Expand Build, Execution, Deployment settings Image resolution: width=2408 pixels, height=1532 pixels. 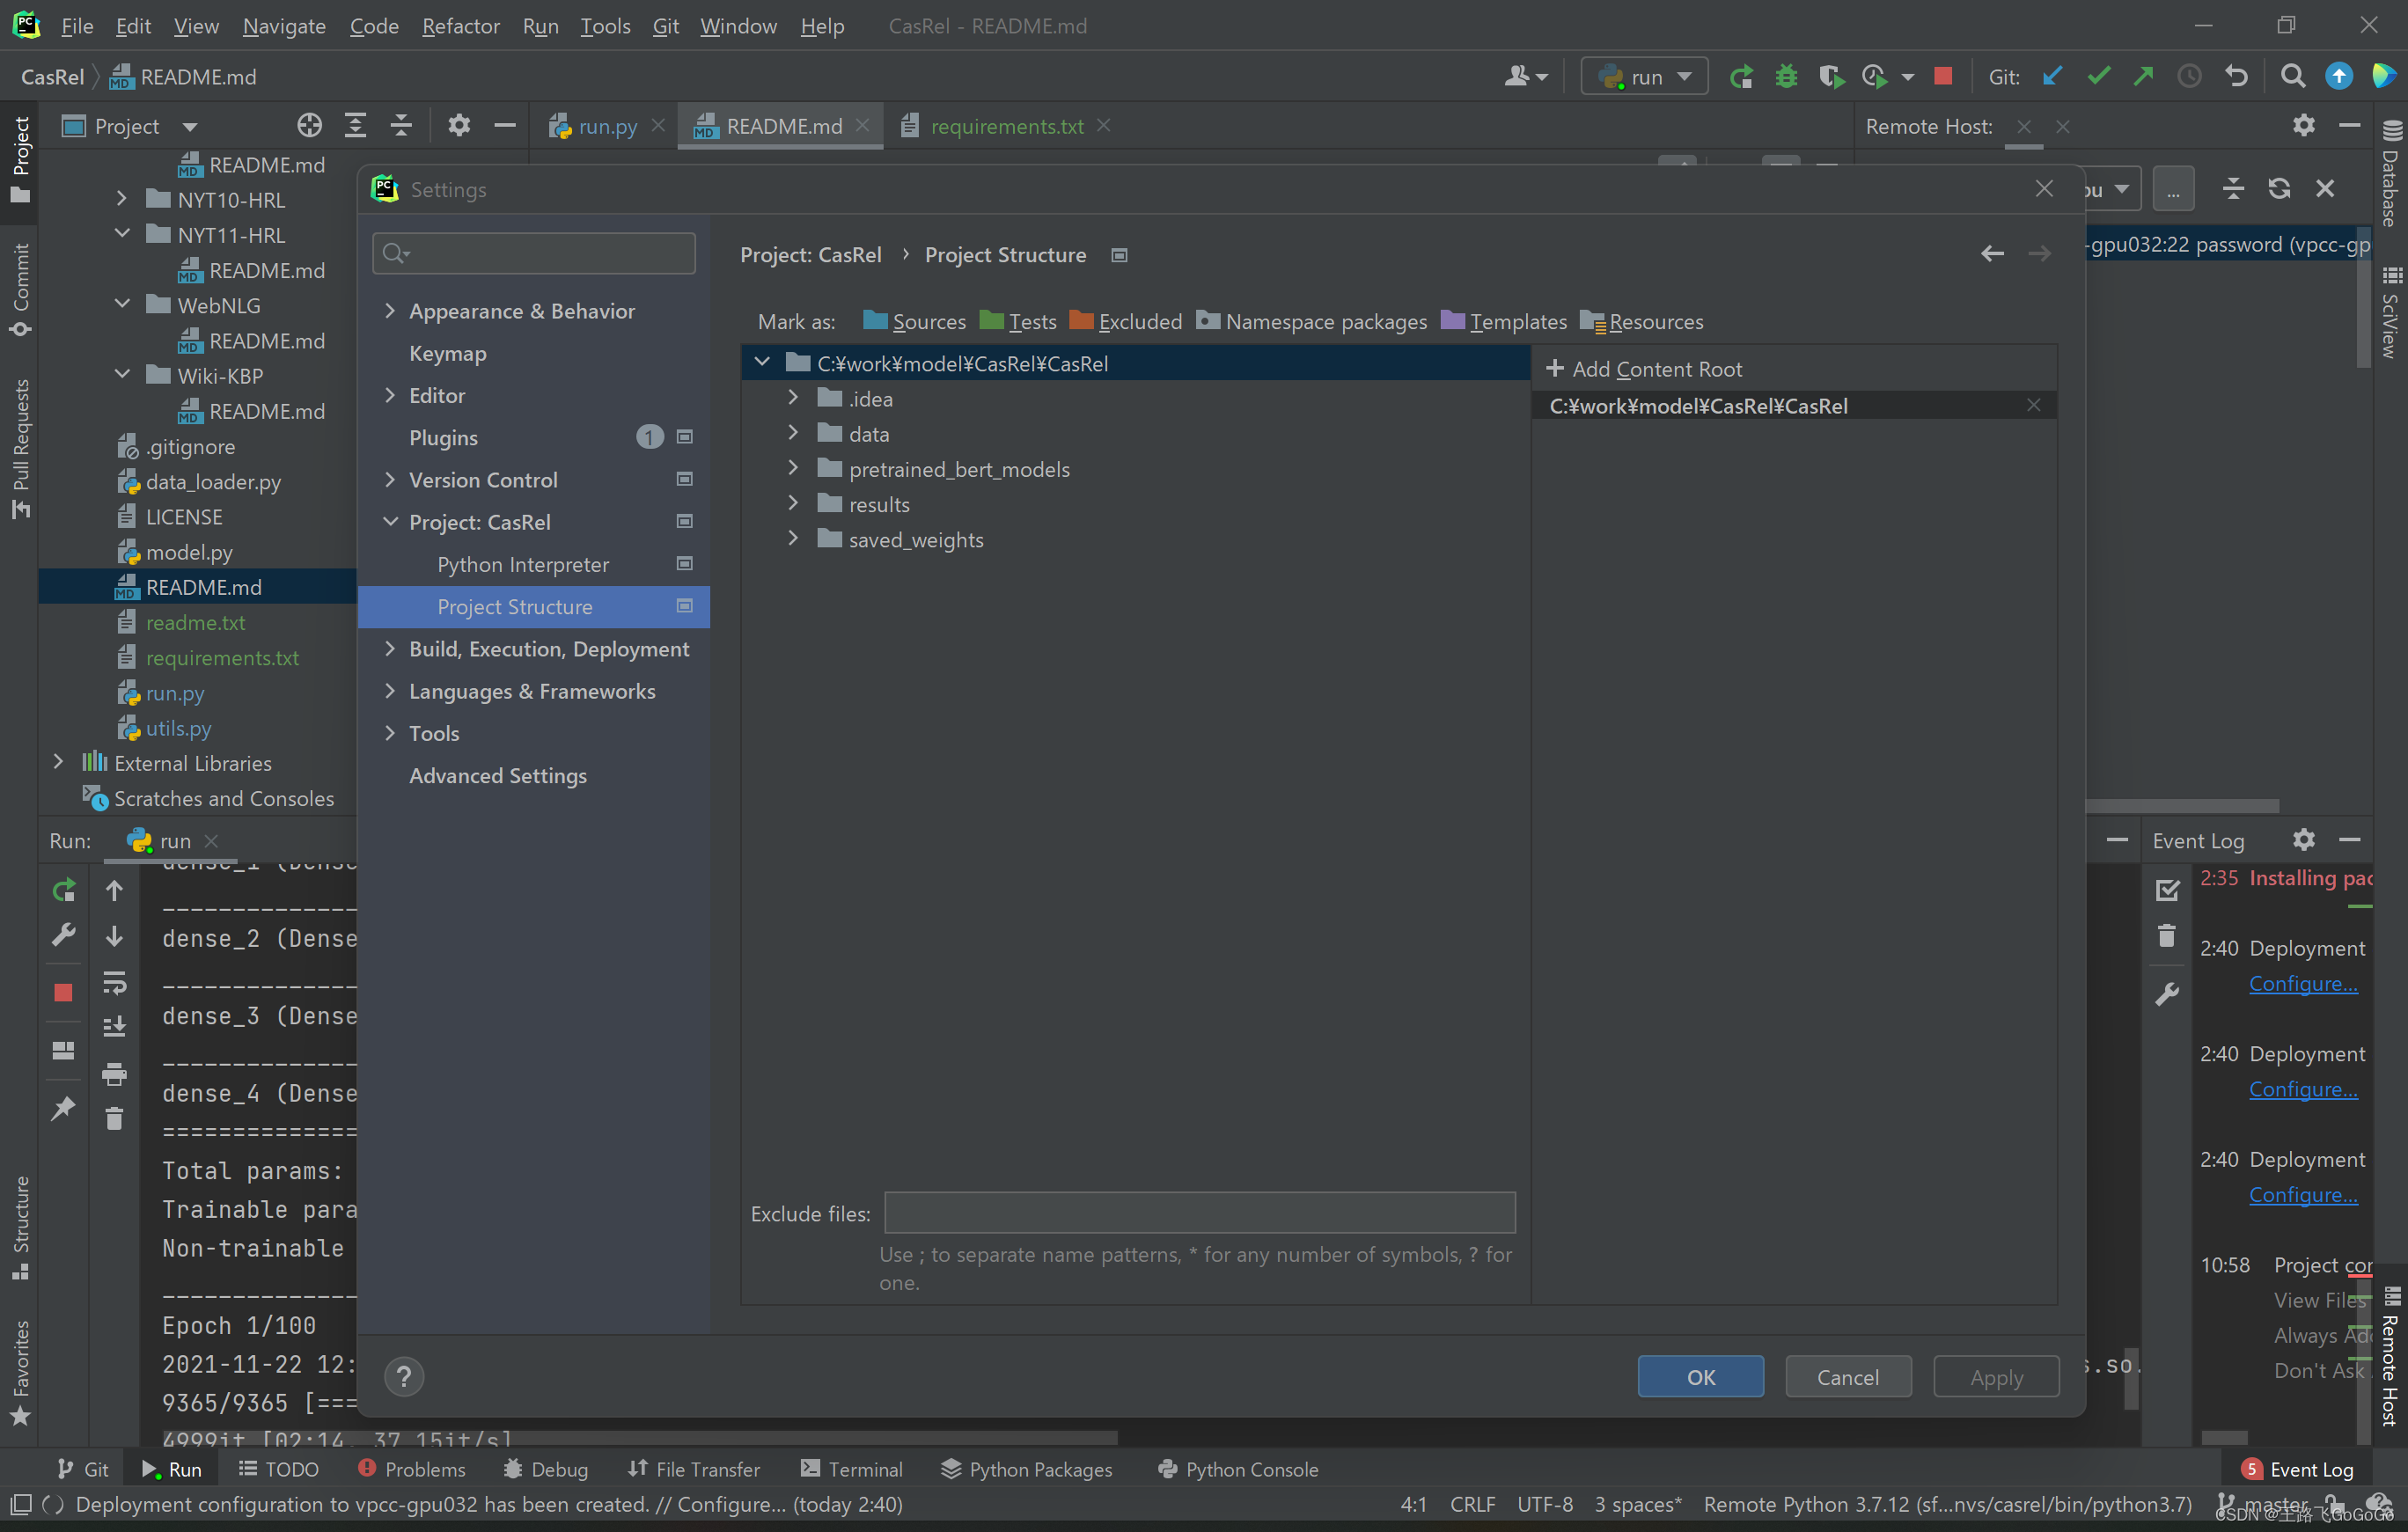point(390,649)
